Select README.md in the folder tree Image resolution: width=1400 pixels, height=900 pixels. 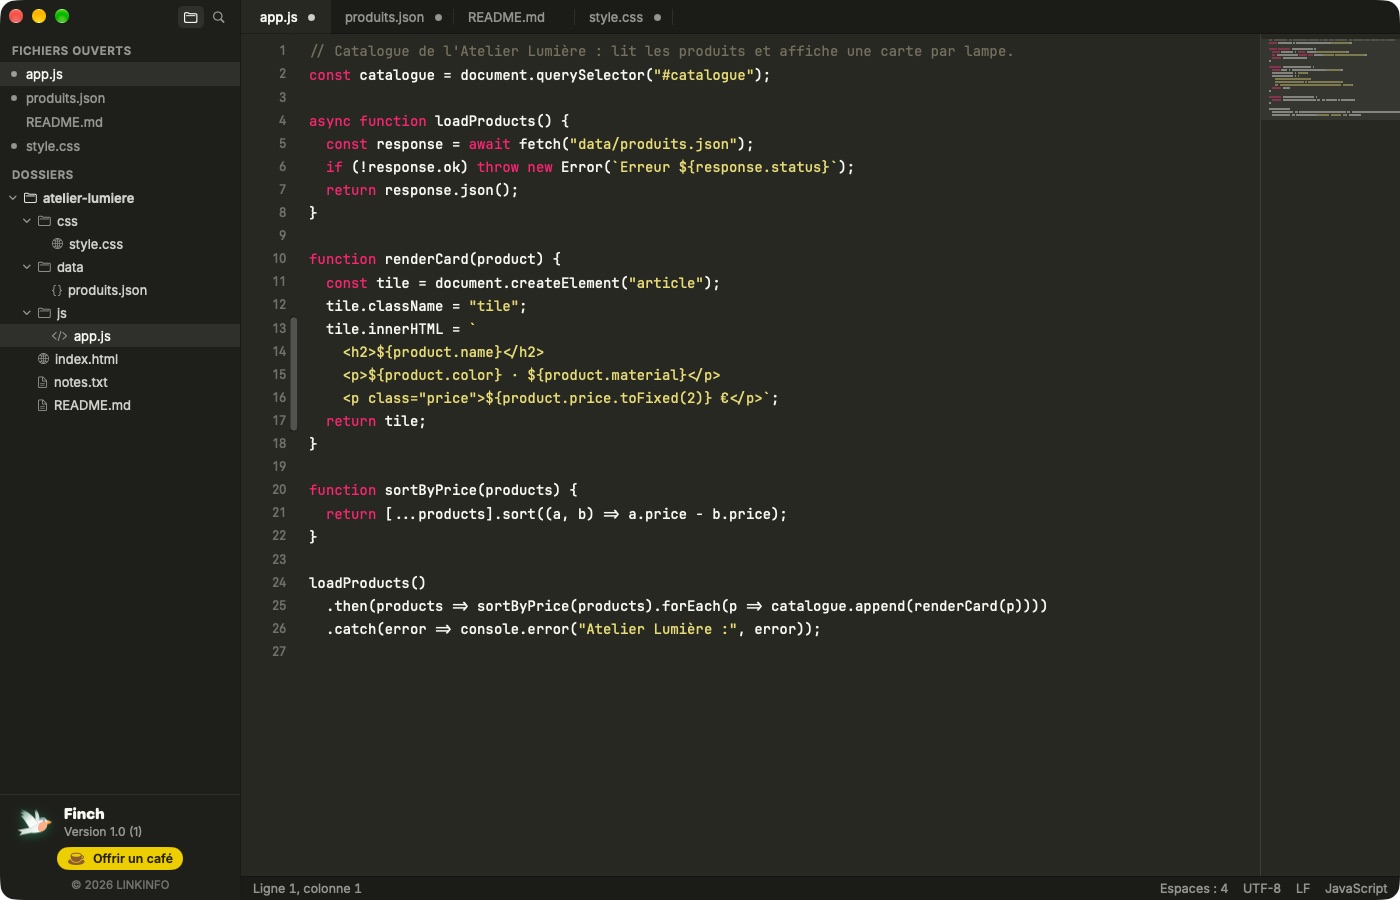(x=92, y=405)
